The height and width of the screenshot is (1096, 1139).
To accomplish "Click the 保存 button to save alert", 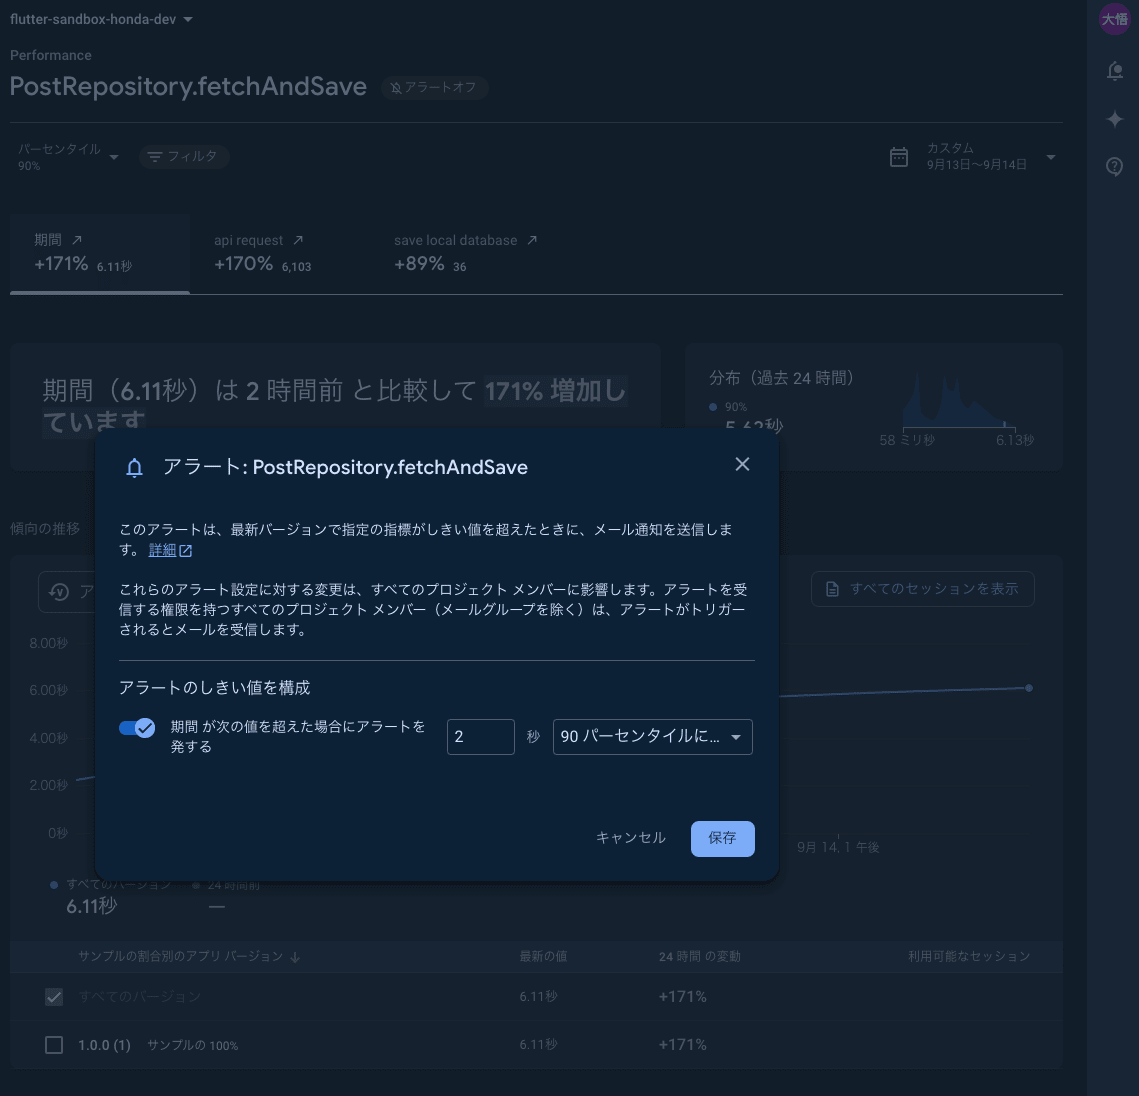I will click(x=722, y=839).
